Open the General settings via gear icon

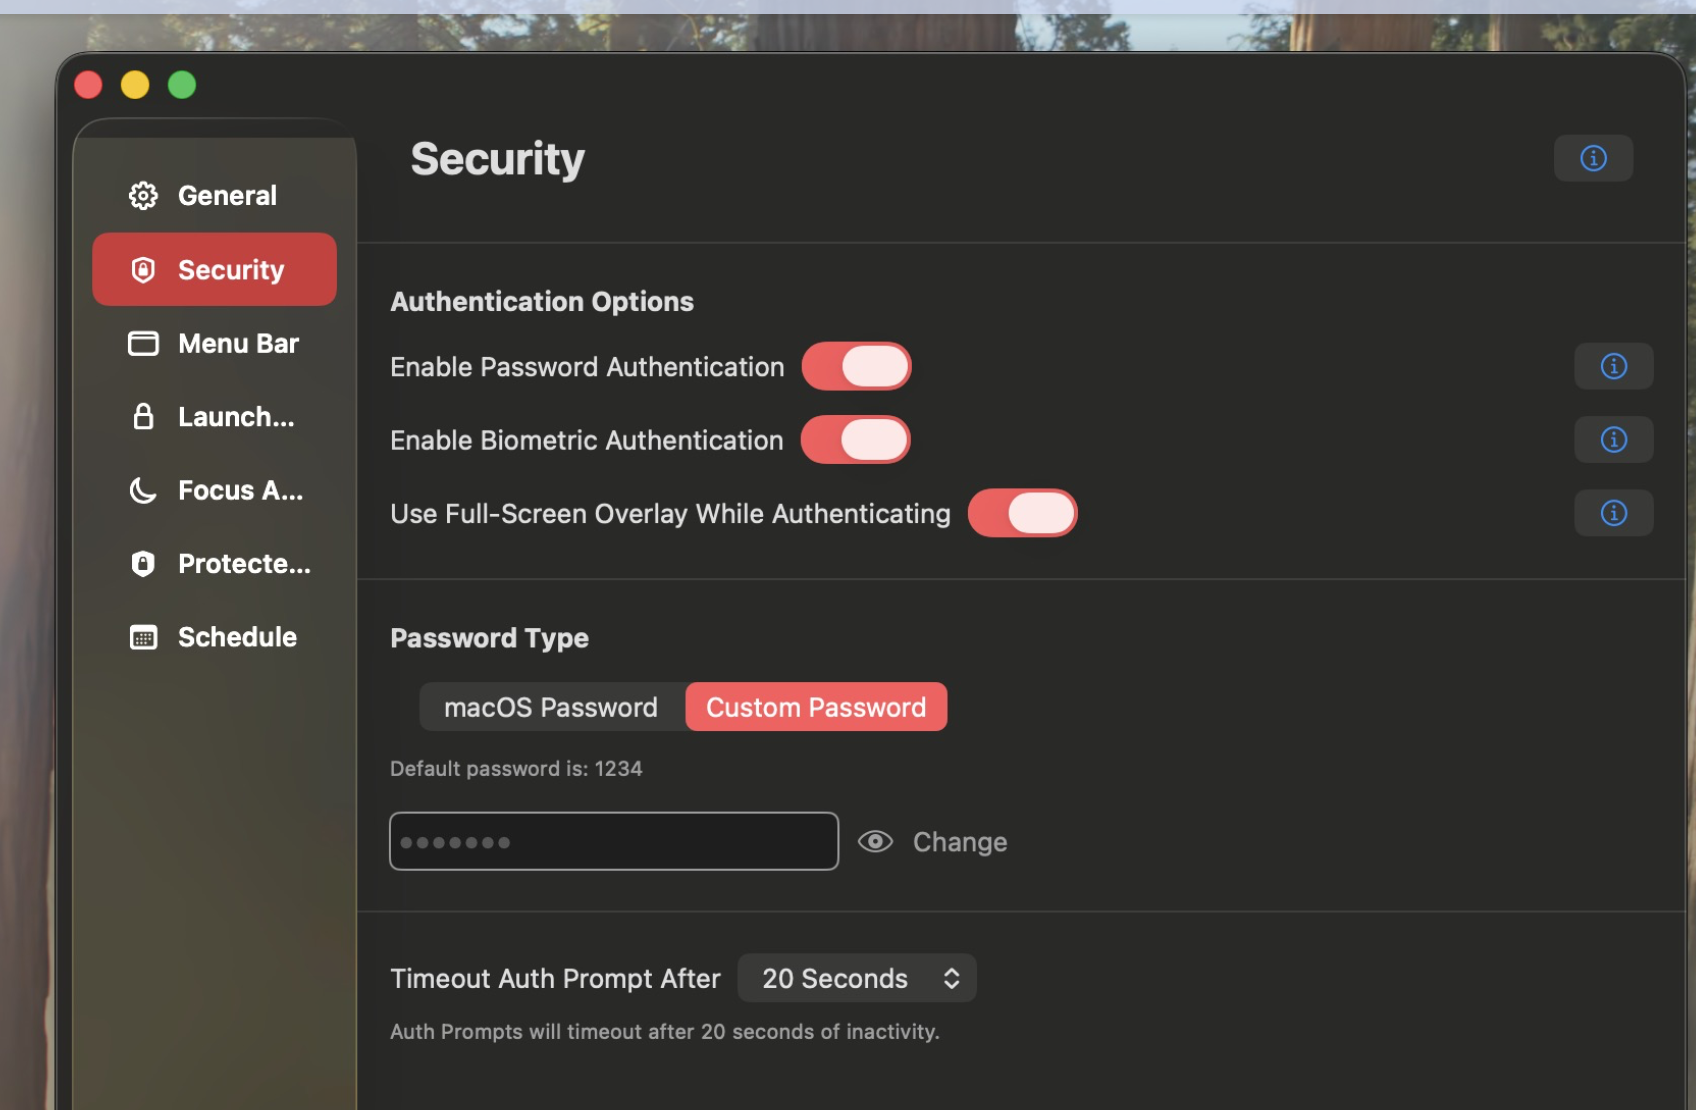click(x=142, y=195)
